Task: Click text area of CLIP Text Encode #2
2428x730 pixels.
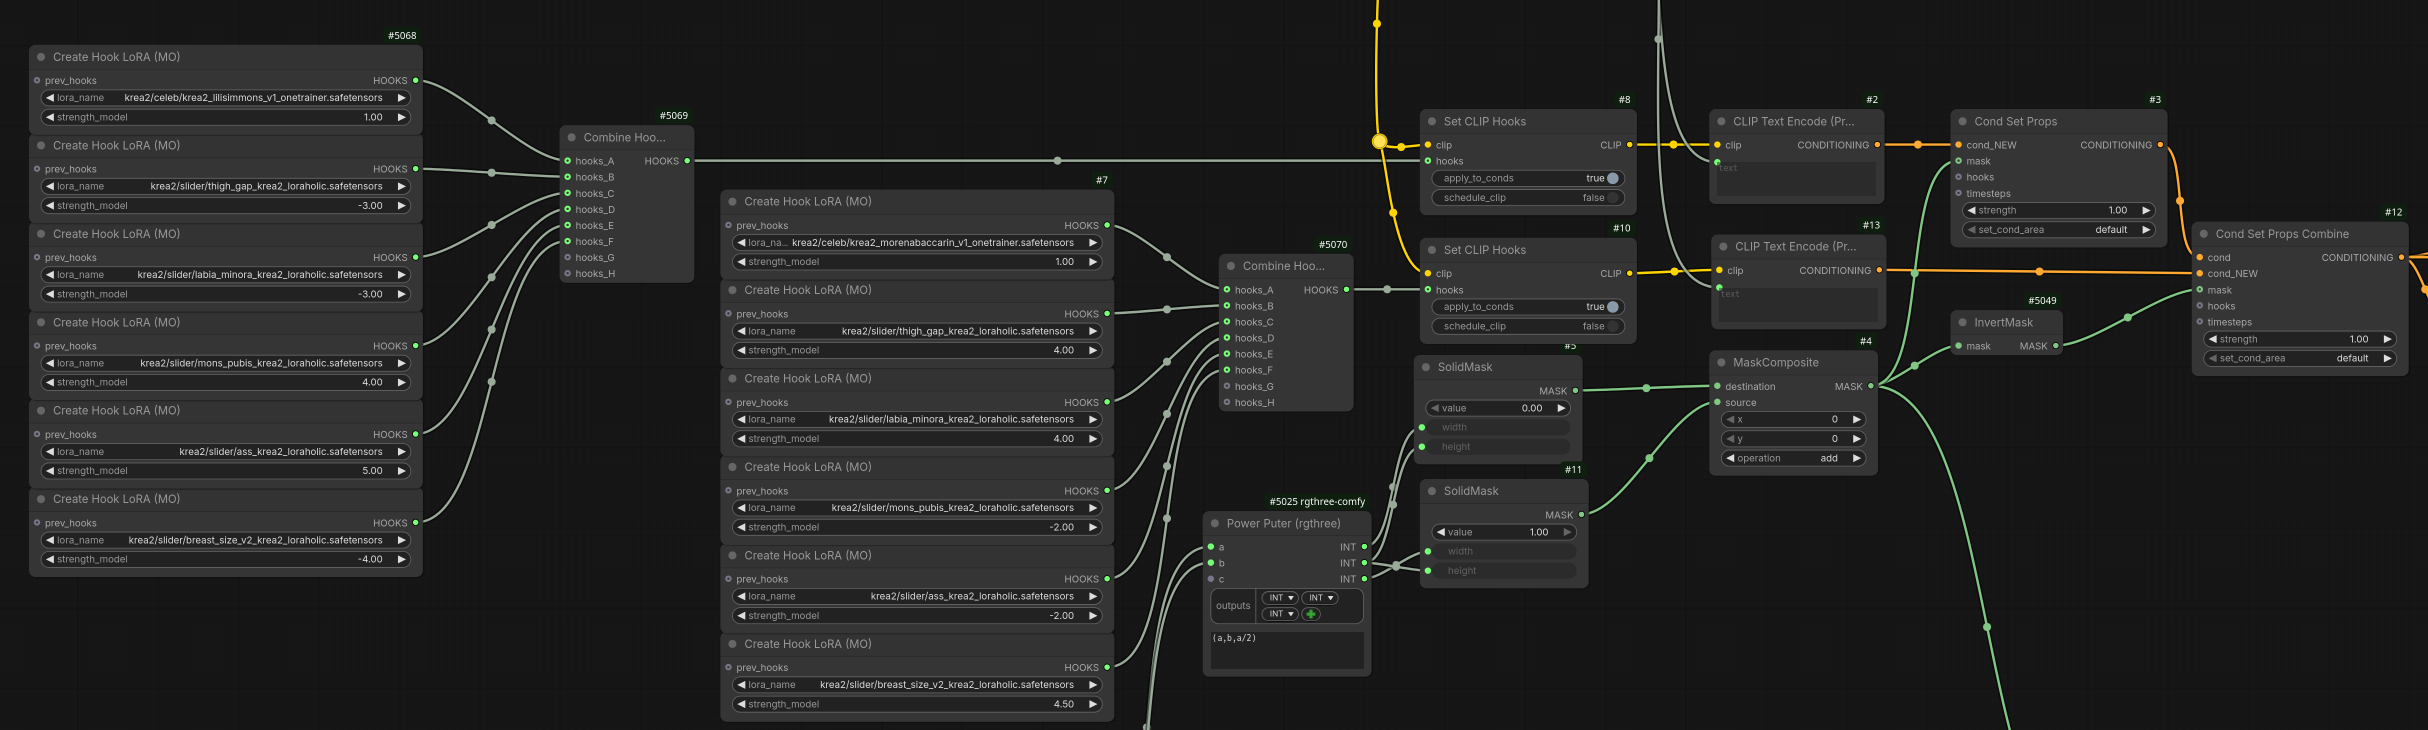Action: [1796, 179]
